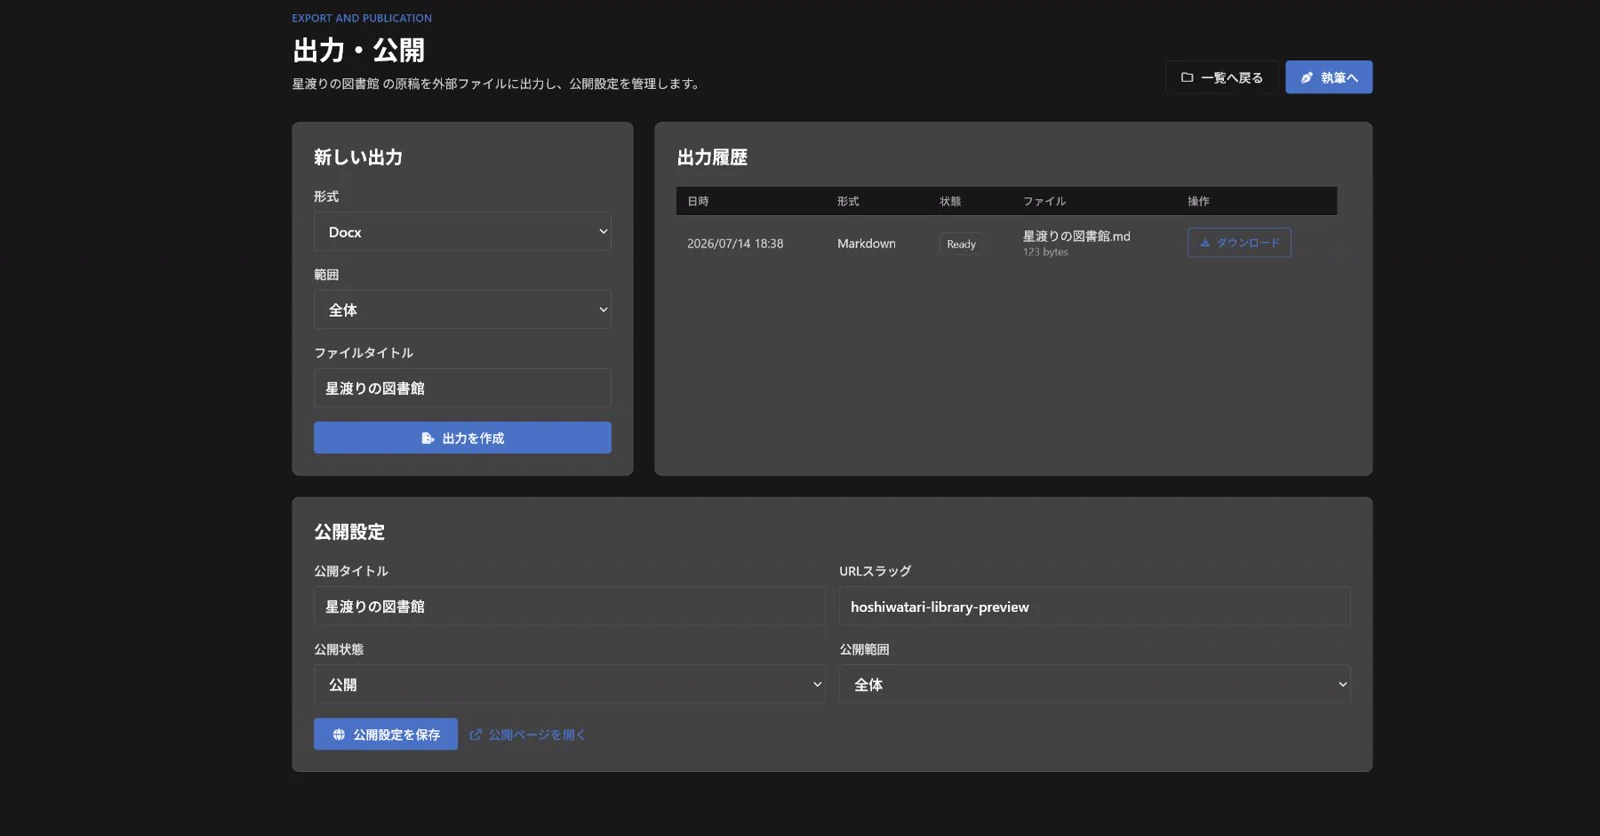Click the 出力・公開 page title

[x=358, y=50]
